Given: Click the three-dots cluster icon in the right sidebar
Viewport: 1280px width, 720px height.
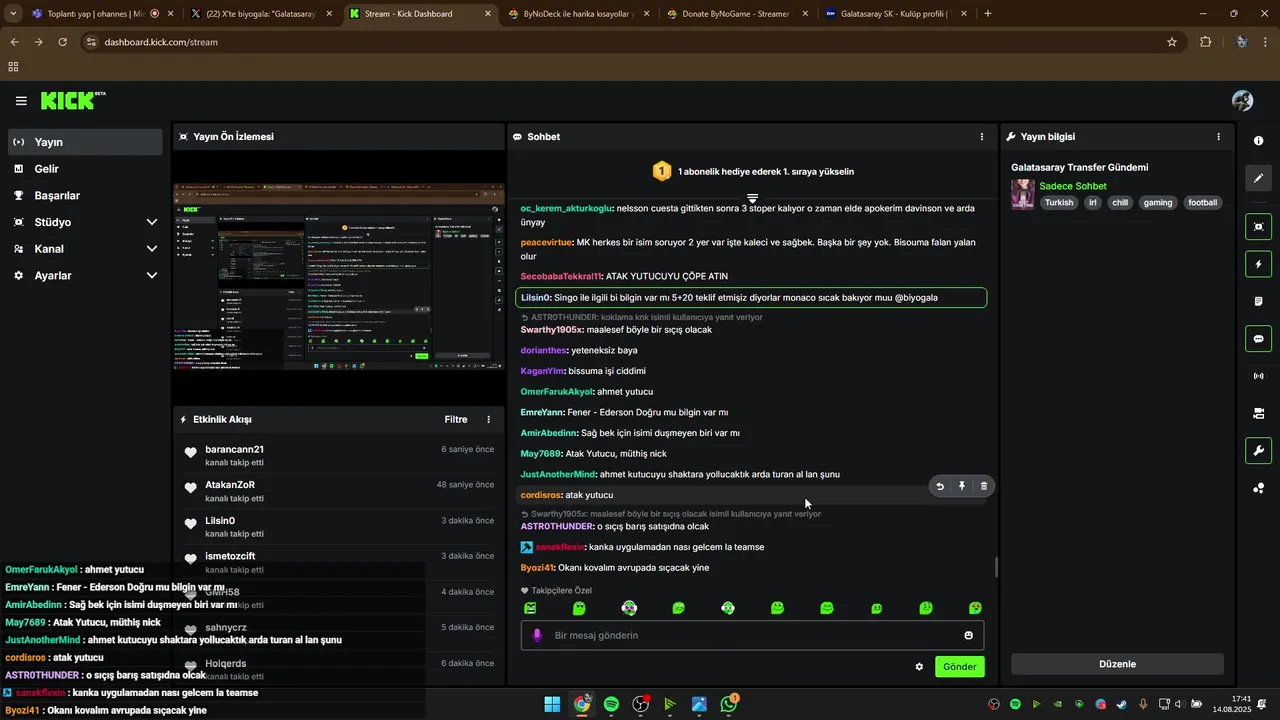Looking at the screenshot, I should pos(1258,488).
